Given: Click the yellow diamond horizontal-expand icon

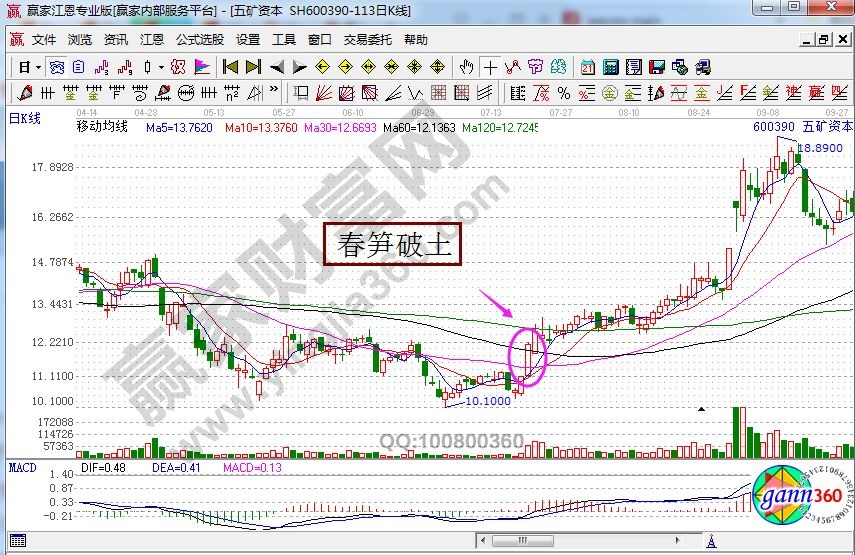Looking at the screenshot, I should pyautogui.click(x=369, y=67).
